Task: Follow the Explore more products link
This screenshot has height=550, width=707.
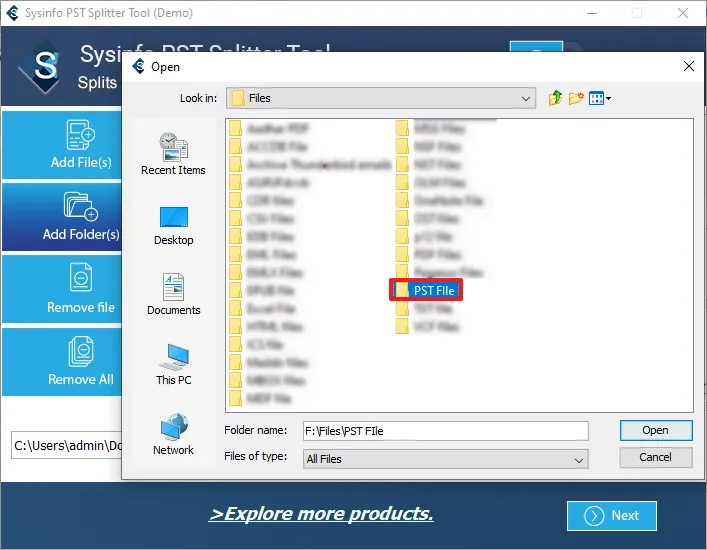Action: 321,513
